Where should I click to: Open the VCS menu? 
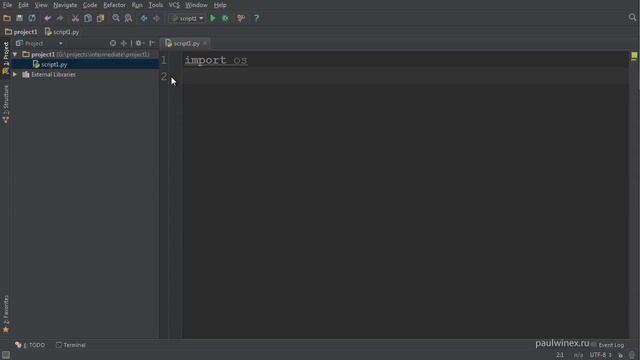point(174,5)
